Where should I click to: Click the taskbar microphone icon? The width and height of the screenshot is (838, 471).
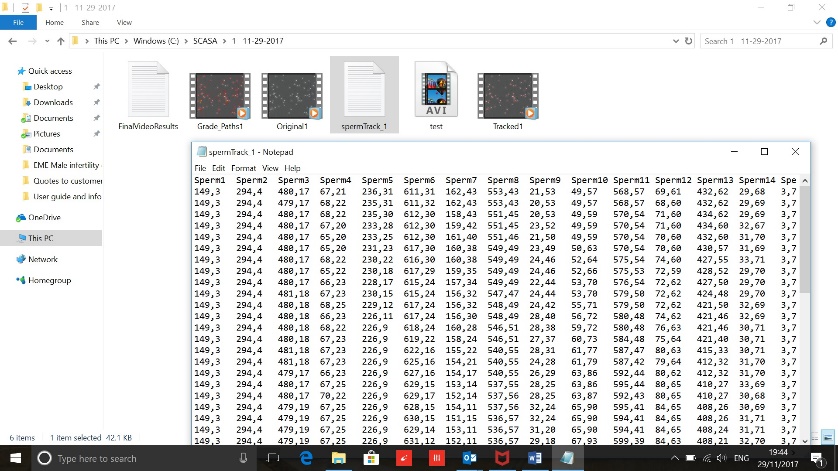[243, 458]
